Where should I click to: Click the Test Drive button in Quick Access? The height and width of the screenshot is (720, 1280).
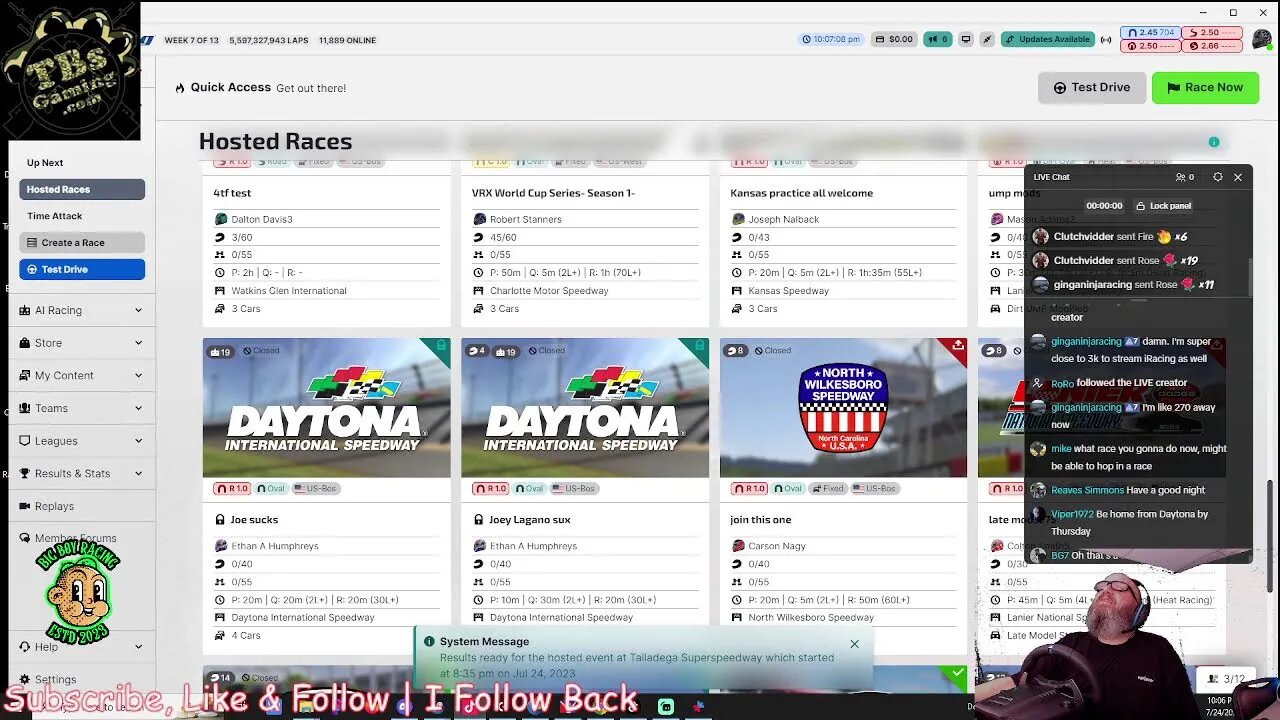pyautogui.click(x=1091, y=87)
